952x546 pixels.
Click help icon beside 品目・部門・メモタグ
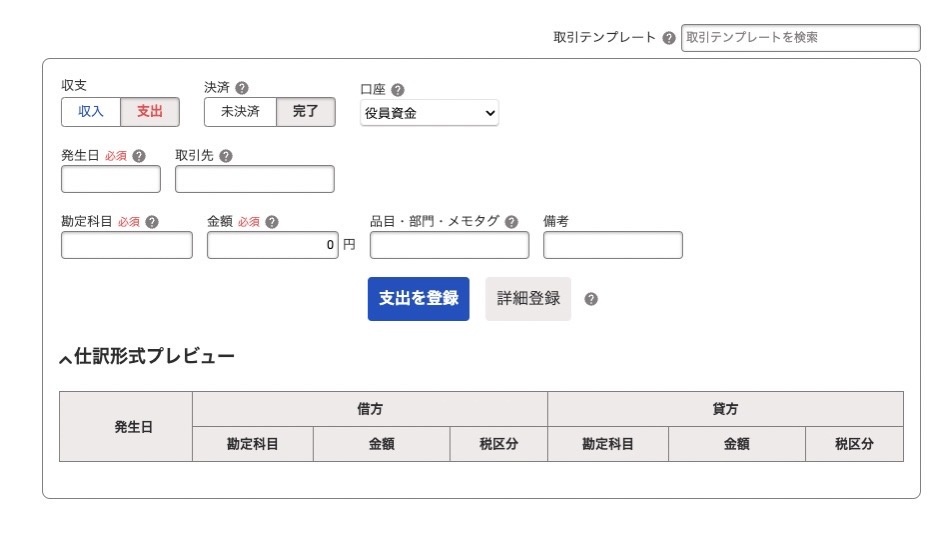[512, 222]
